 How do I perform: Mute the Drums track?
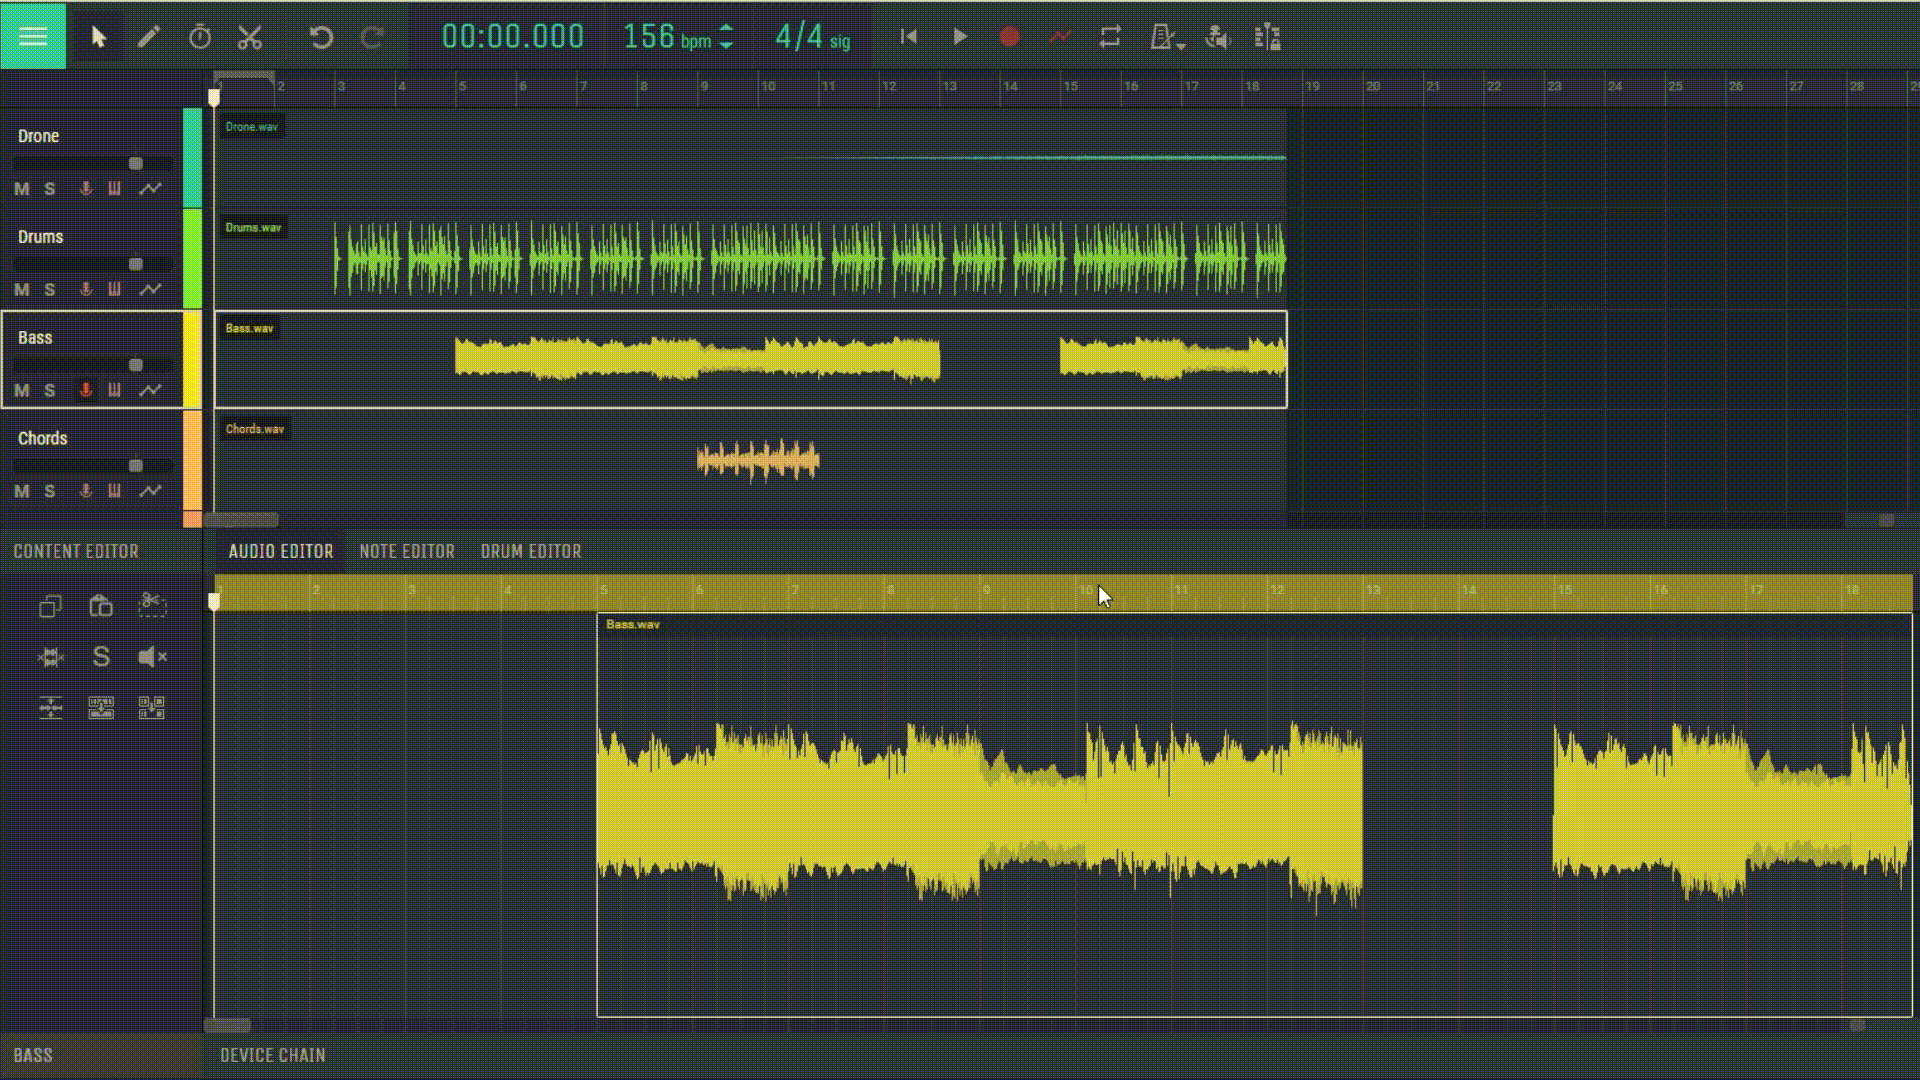(20, 290)
